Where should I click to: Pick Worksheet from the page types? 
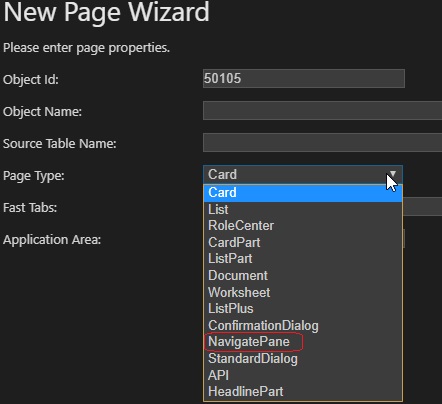pyautogui.click(x=303, y=292)
